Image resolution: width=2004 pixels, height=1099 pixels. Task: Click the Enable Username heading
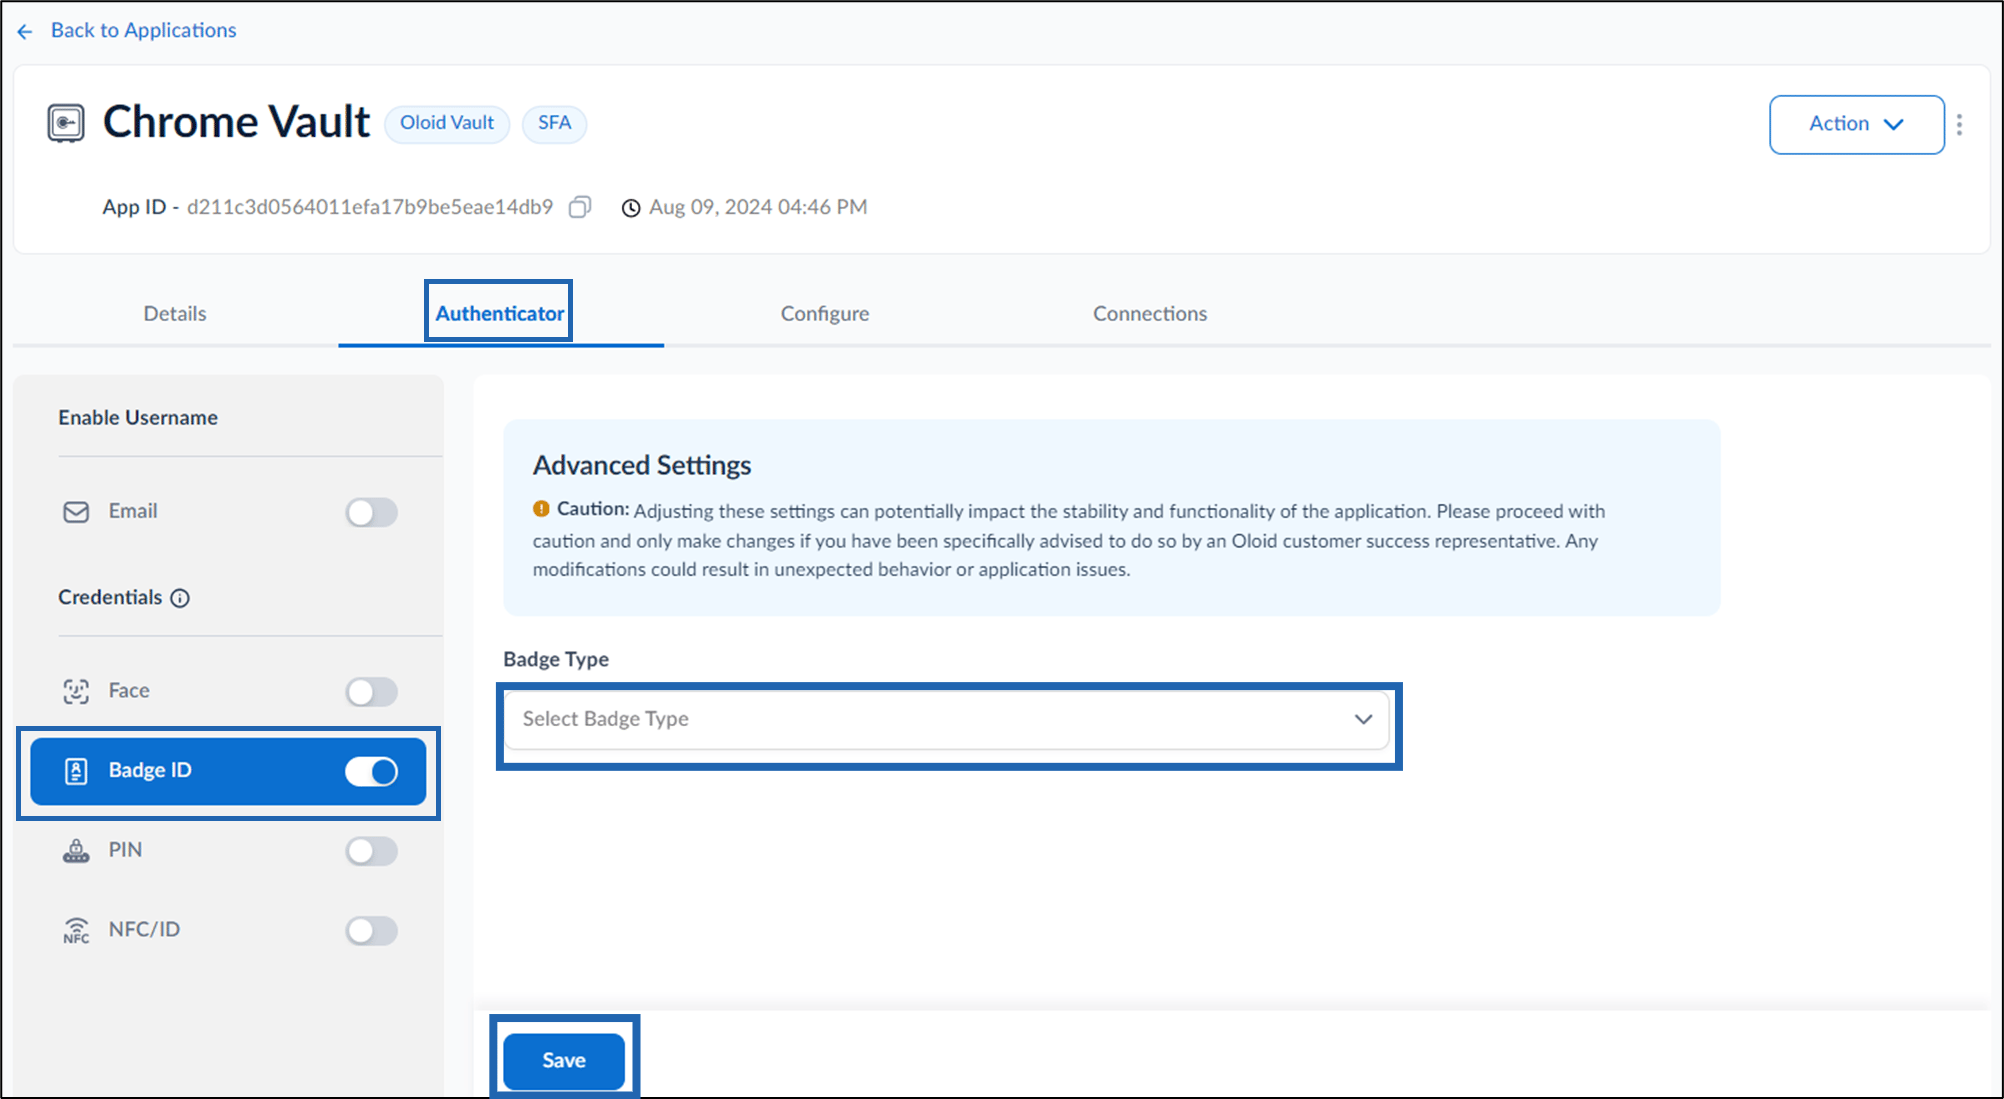pyautogui.click(x=138, y=417)
